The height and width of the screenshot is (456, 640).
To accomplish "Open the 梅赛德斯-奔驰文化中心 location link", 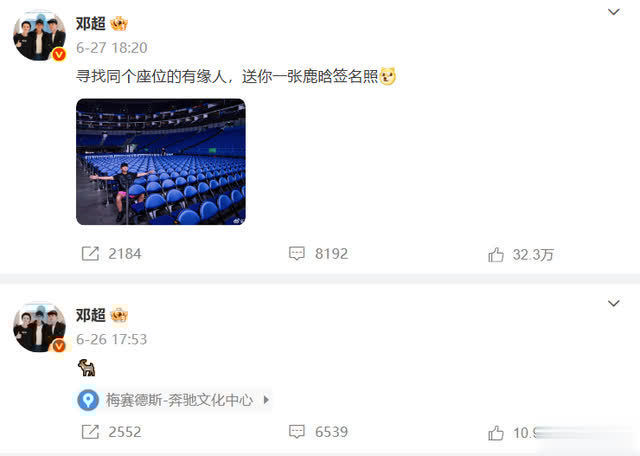I will coord(179,400).
